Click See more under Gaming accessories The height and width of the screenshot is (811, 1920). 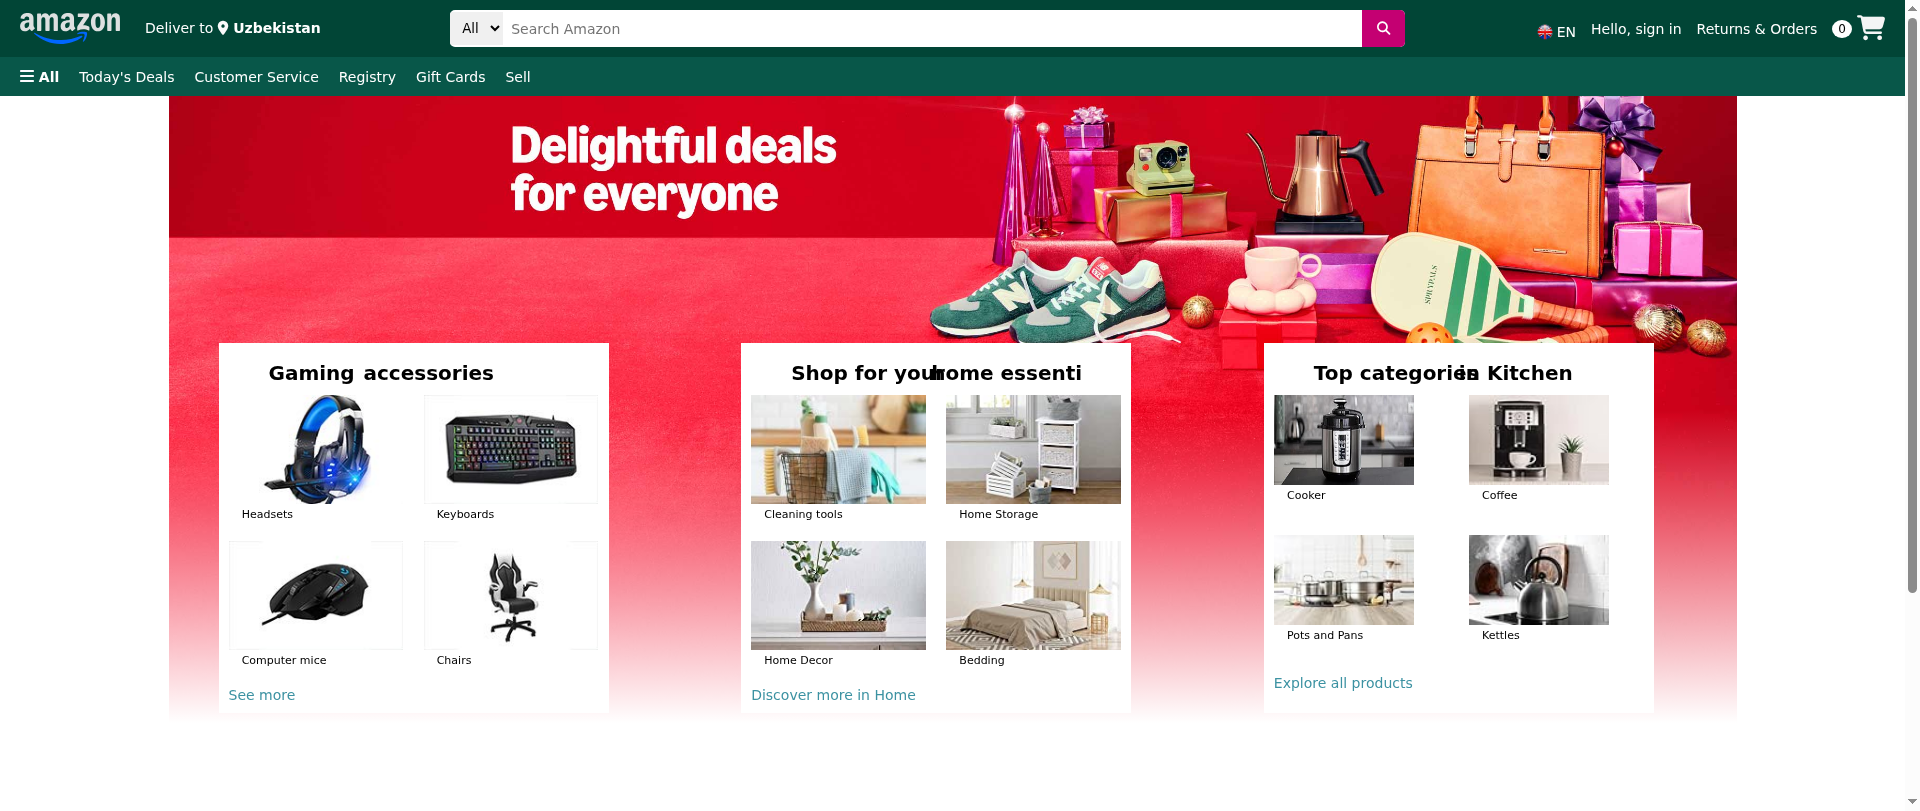262,695
